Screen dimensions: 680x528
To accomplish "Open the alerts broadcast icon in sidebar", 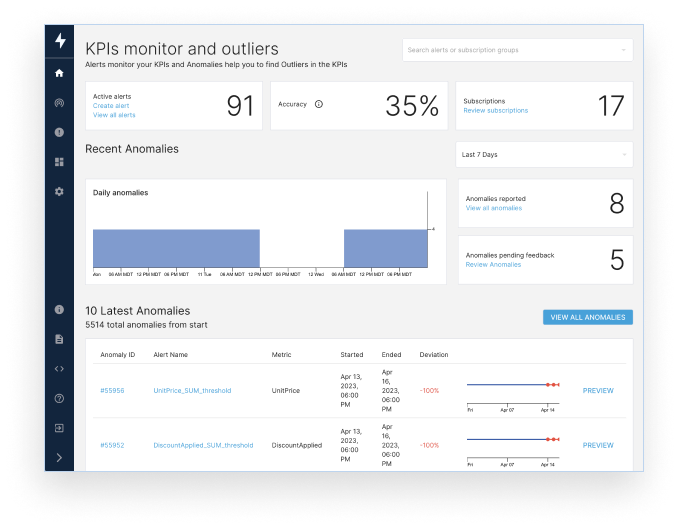I will tap(59, 103).
